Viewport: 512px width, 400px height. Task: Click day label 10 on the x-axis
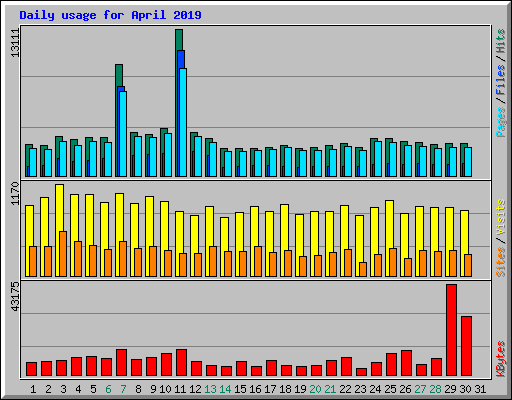[165, 389]
